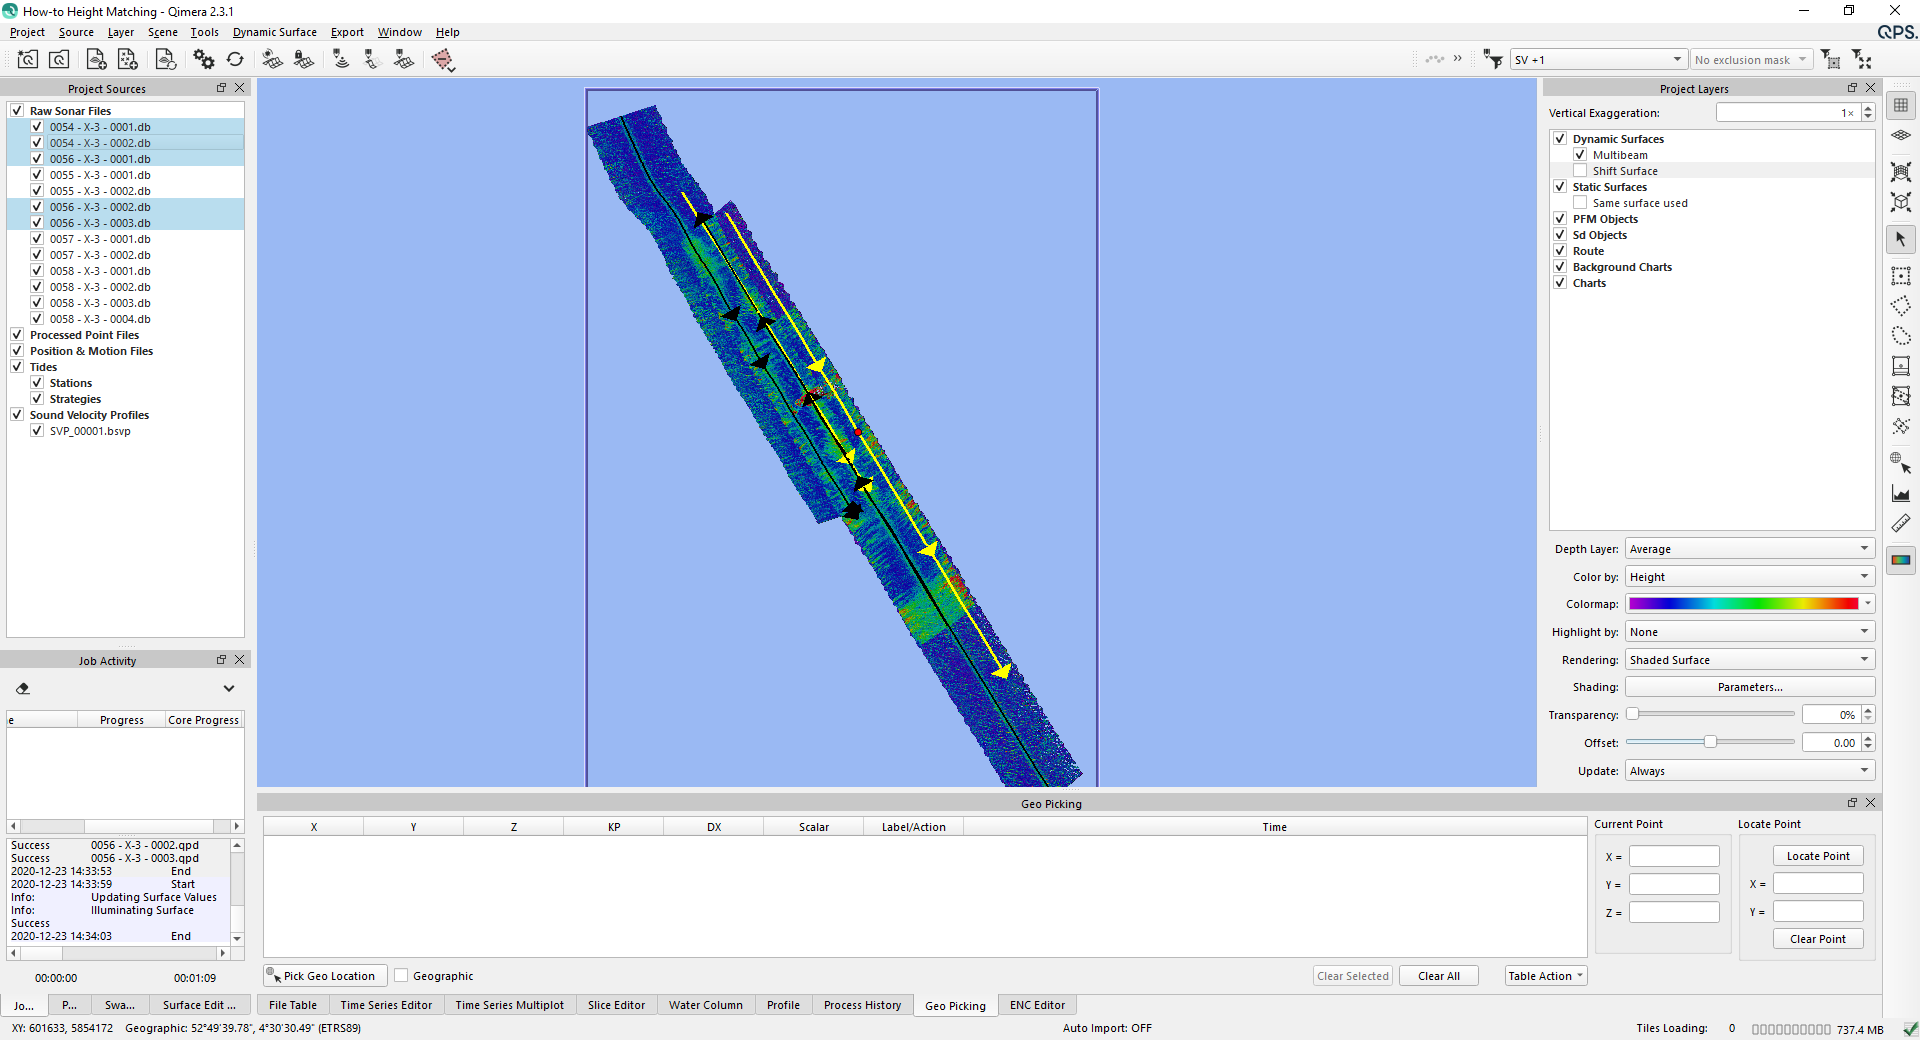Uncheck the SVP_00001.bsvp profile

37,431
